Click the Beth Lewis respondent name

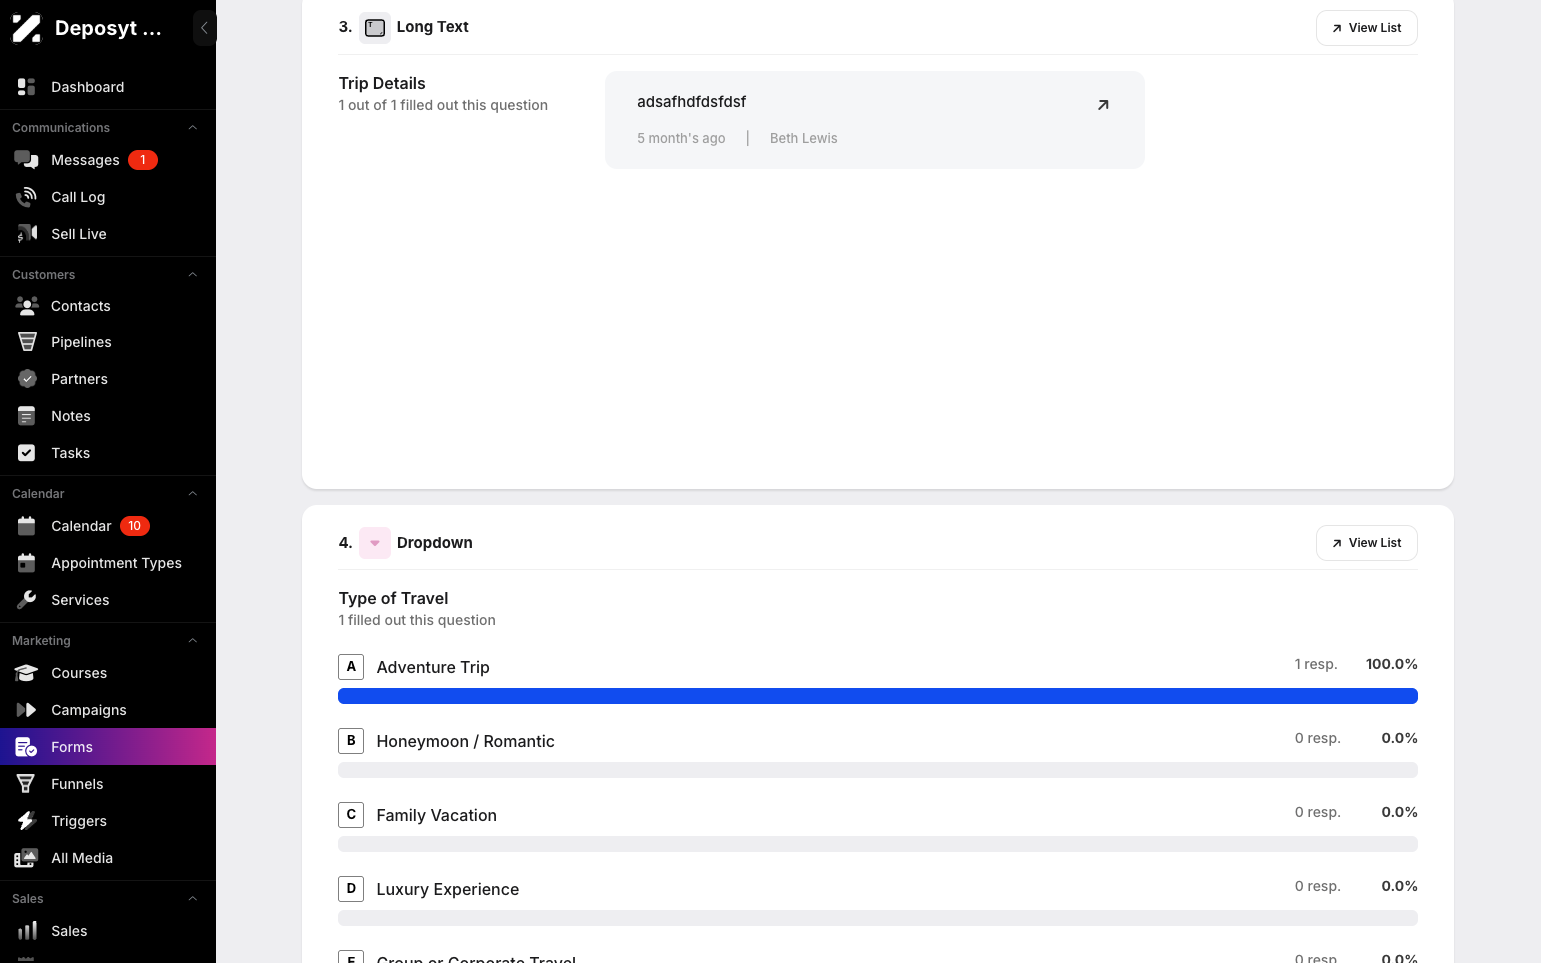pos(804,138)
